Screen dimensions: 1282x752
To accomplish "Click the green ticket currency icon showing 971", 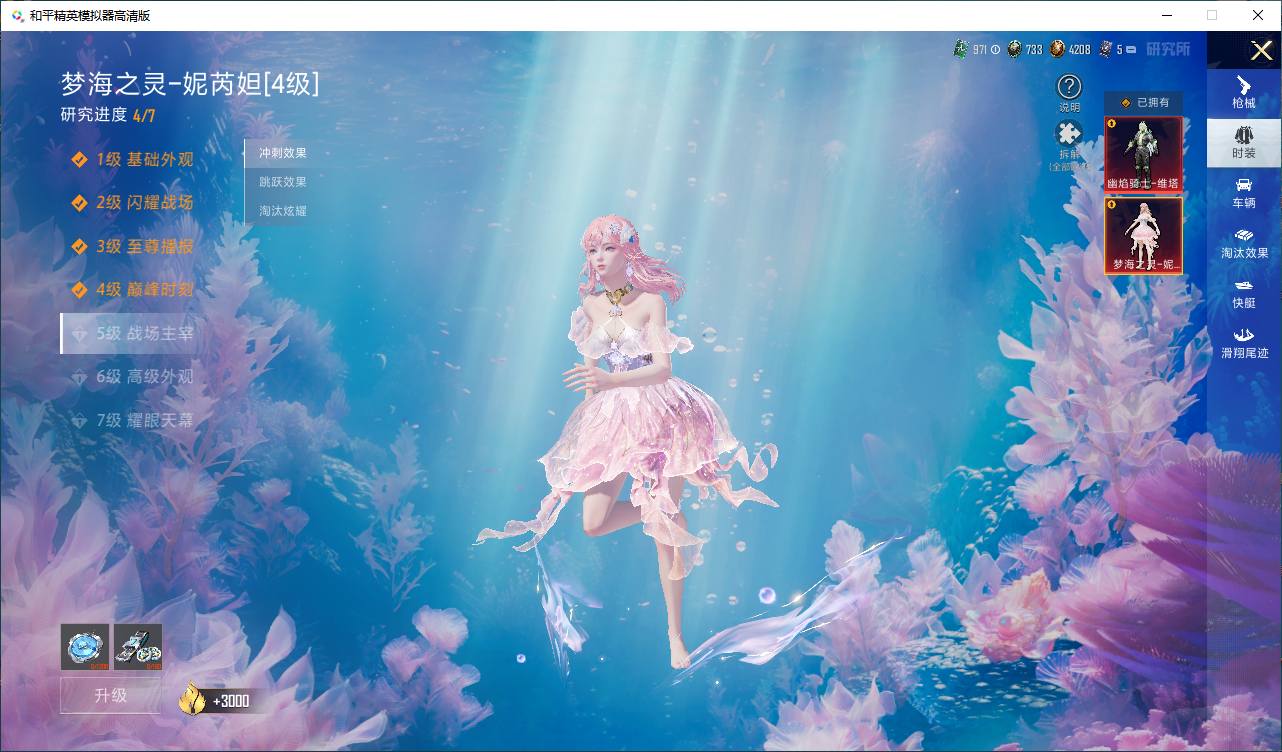I will coord(961,49).
